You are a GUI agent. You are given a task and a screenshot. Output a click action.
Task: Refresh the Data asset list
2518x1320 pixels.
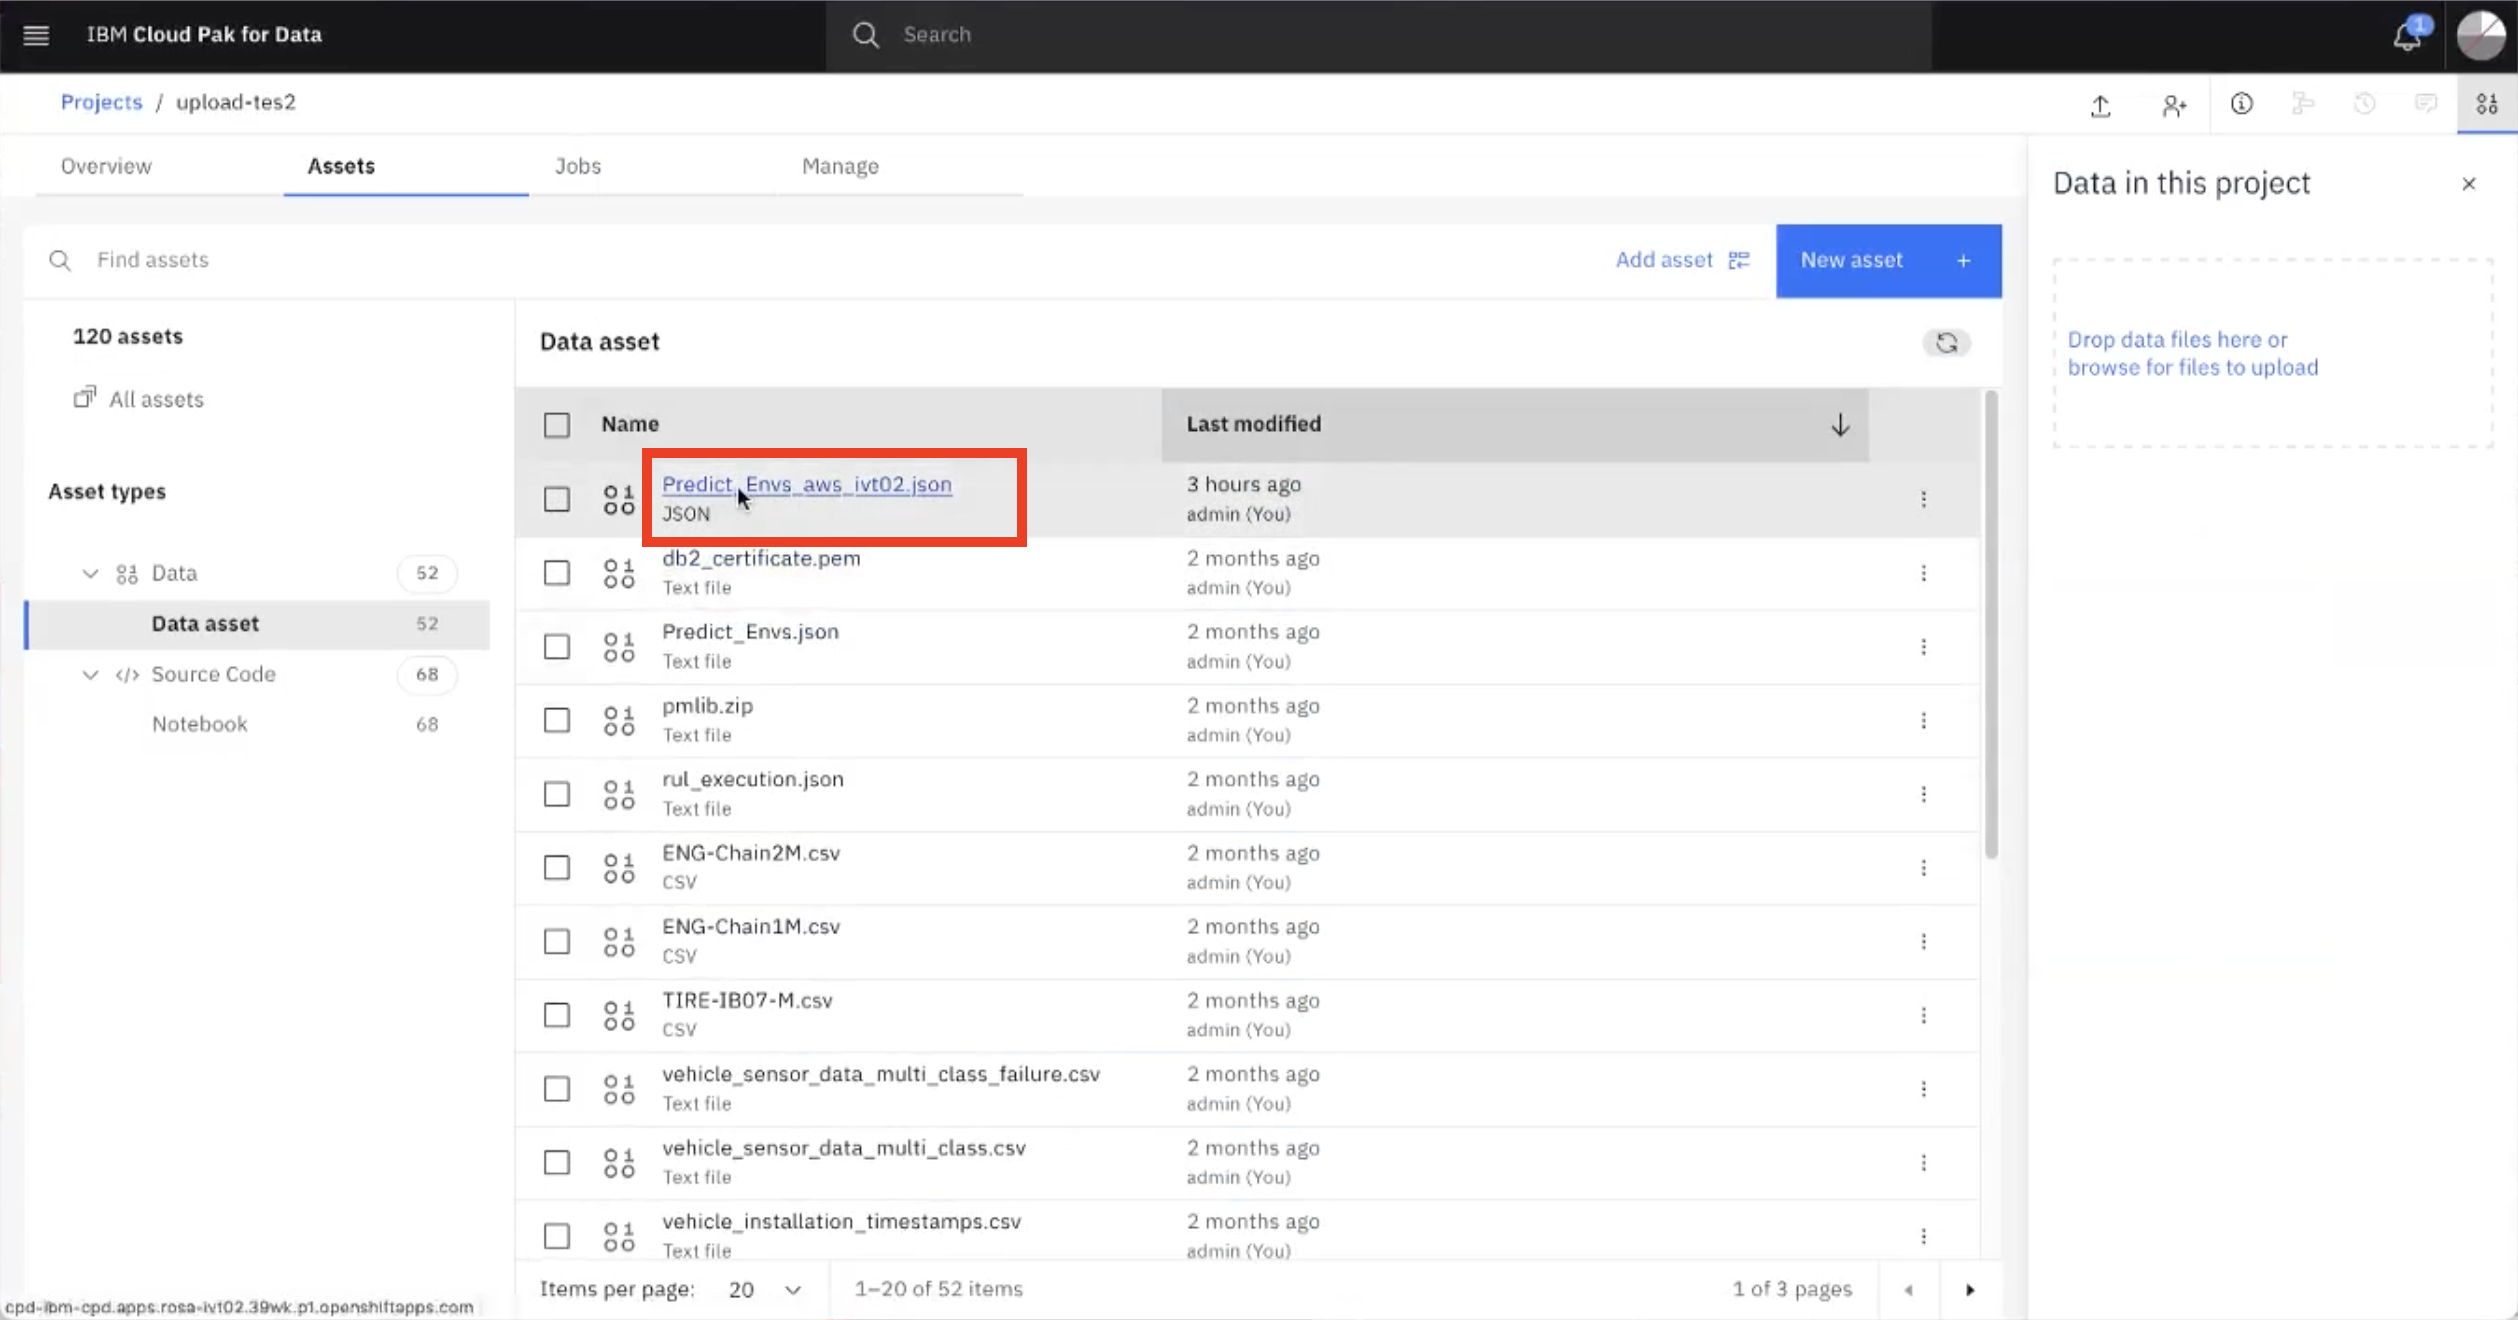click(x=1946, y=343)
